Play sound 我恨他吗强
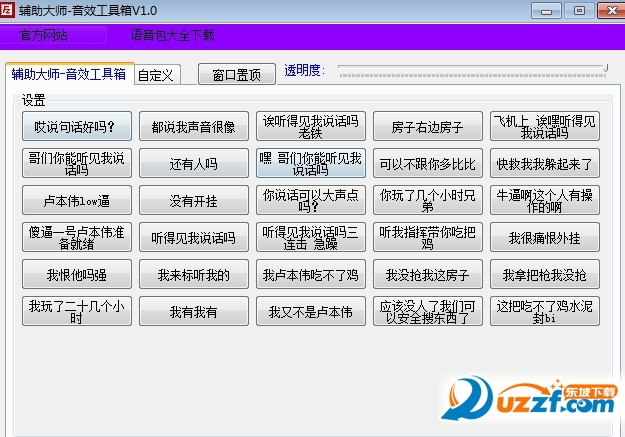Image resolution: width=625 pixels, height=437 pixels. coord(77,274)
